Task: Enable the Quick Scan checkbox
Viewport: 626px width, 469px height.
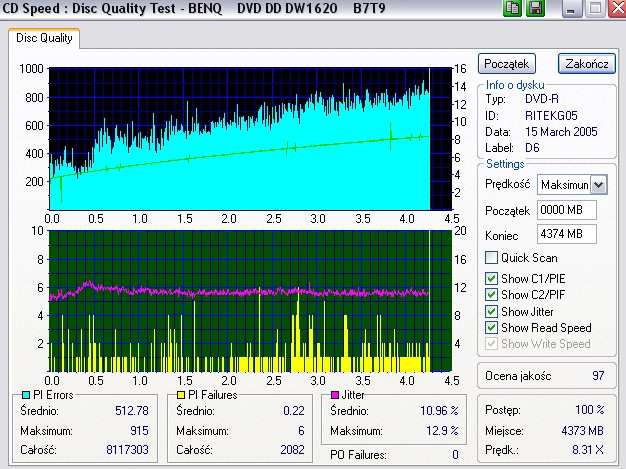Action: point(491,258)
